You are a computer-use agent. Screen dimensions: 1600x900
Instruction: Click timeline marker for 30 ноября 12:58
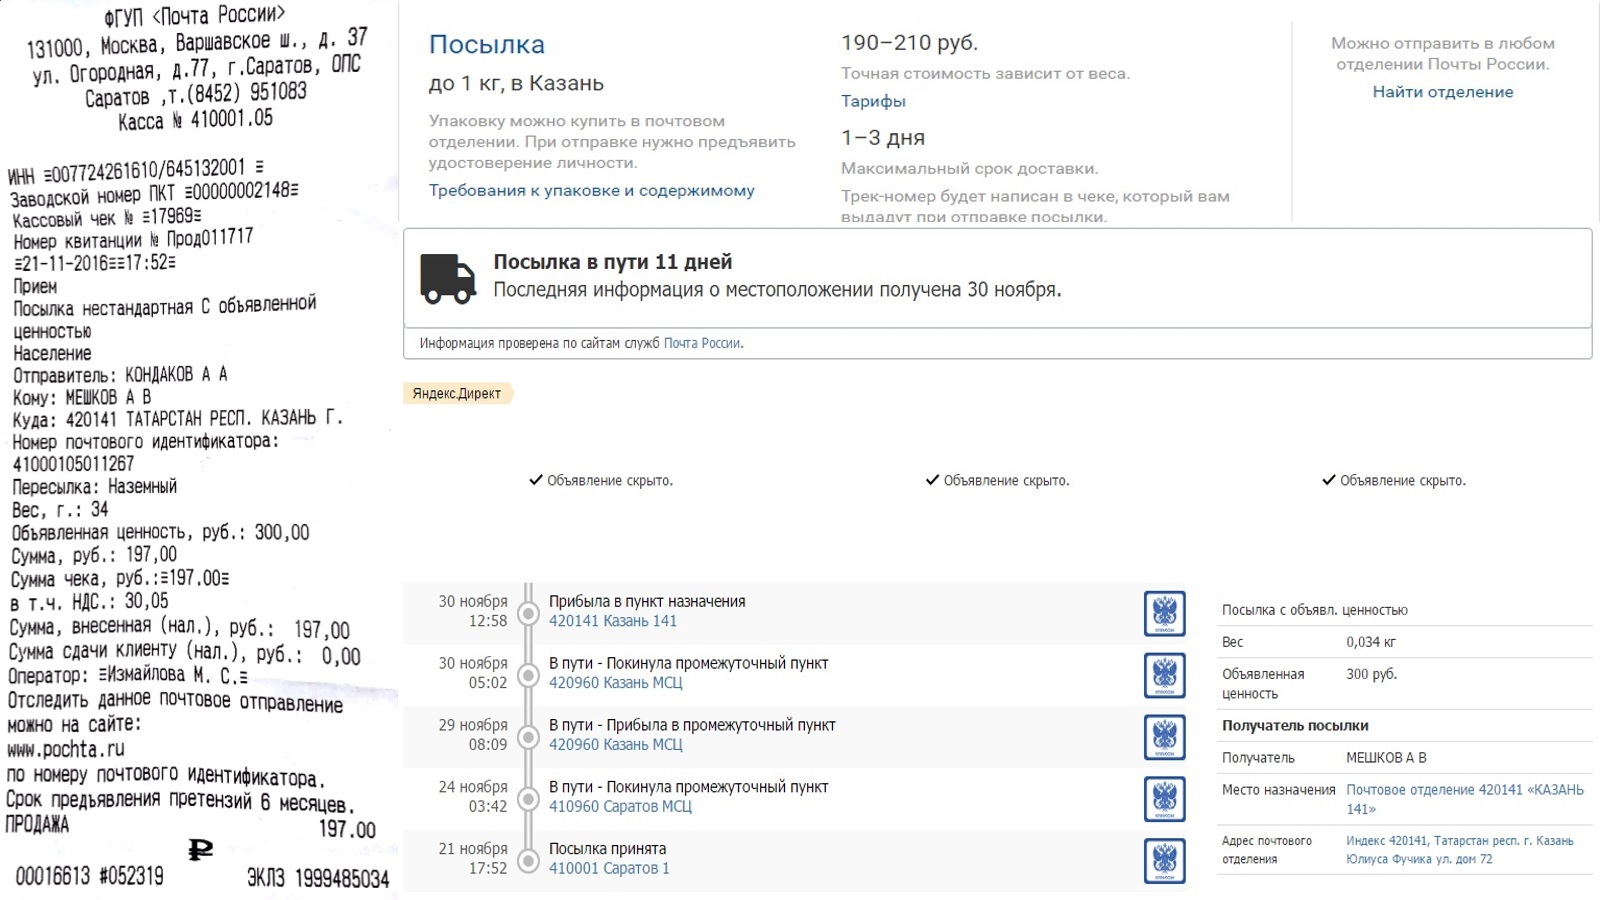528,613
